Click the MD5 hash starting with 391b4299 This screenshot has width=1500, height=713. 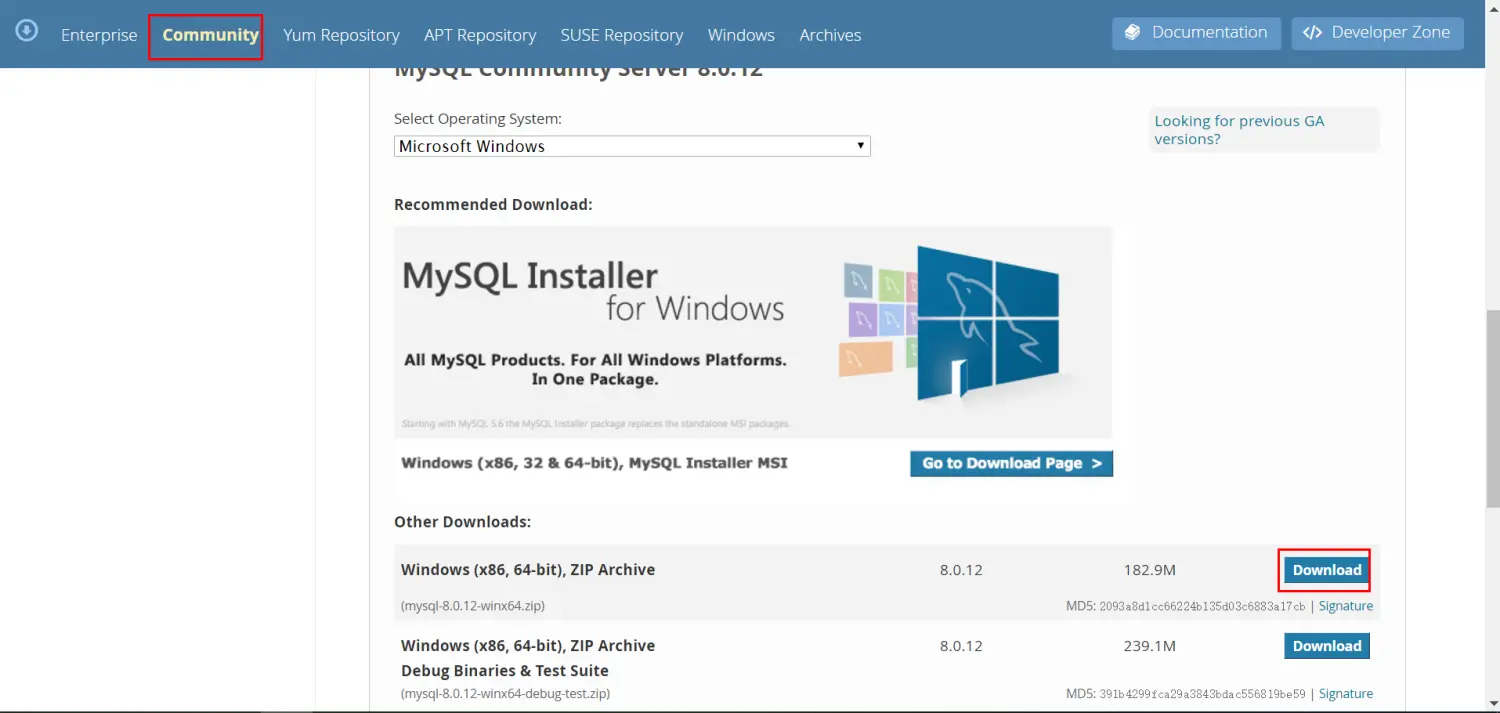1203,694
